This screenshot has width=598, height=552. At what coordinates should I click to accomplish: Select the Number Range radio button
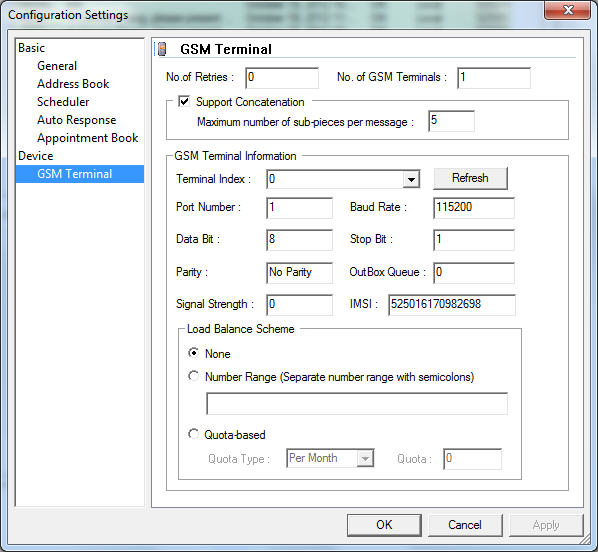click(193, 376)
